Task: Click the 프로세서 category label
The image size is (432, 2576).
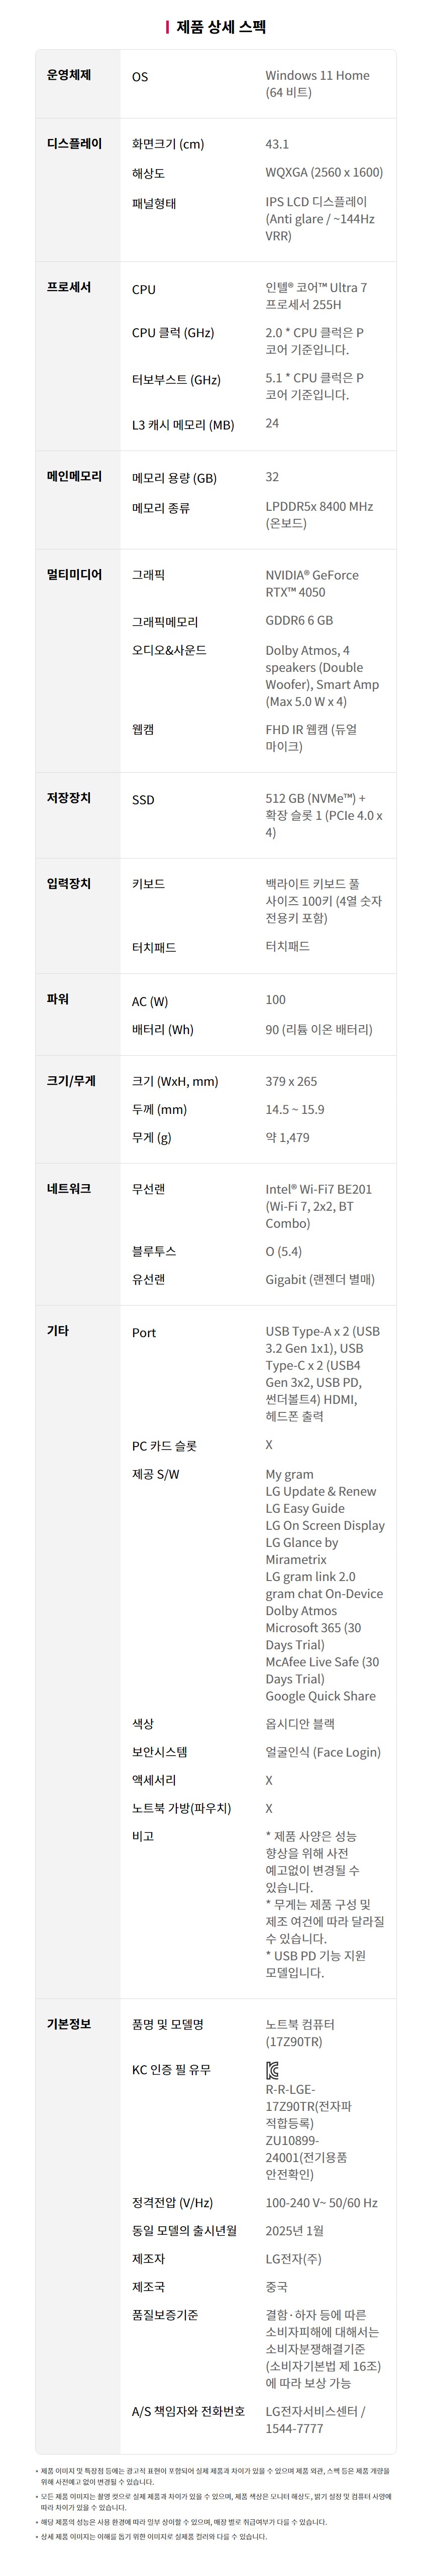Action: [69, 287]
